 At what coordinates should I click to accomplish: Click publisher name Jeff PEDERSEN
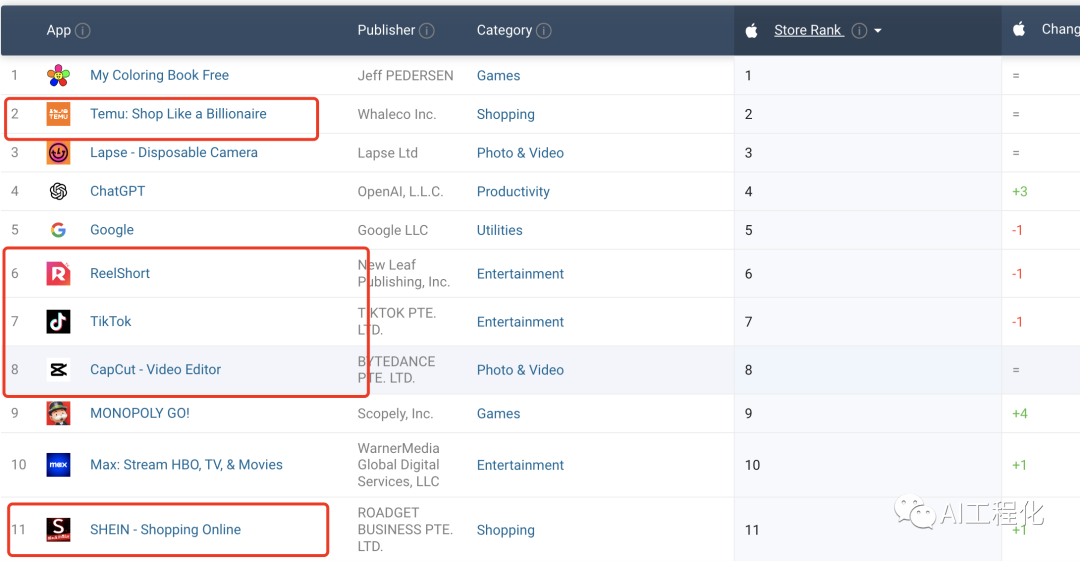pyautogui.click(x=406, y=76)
